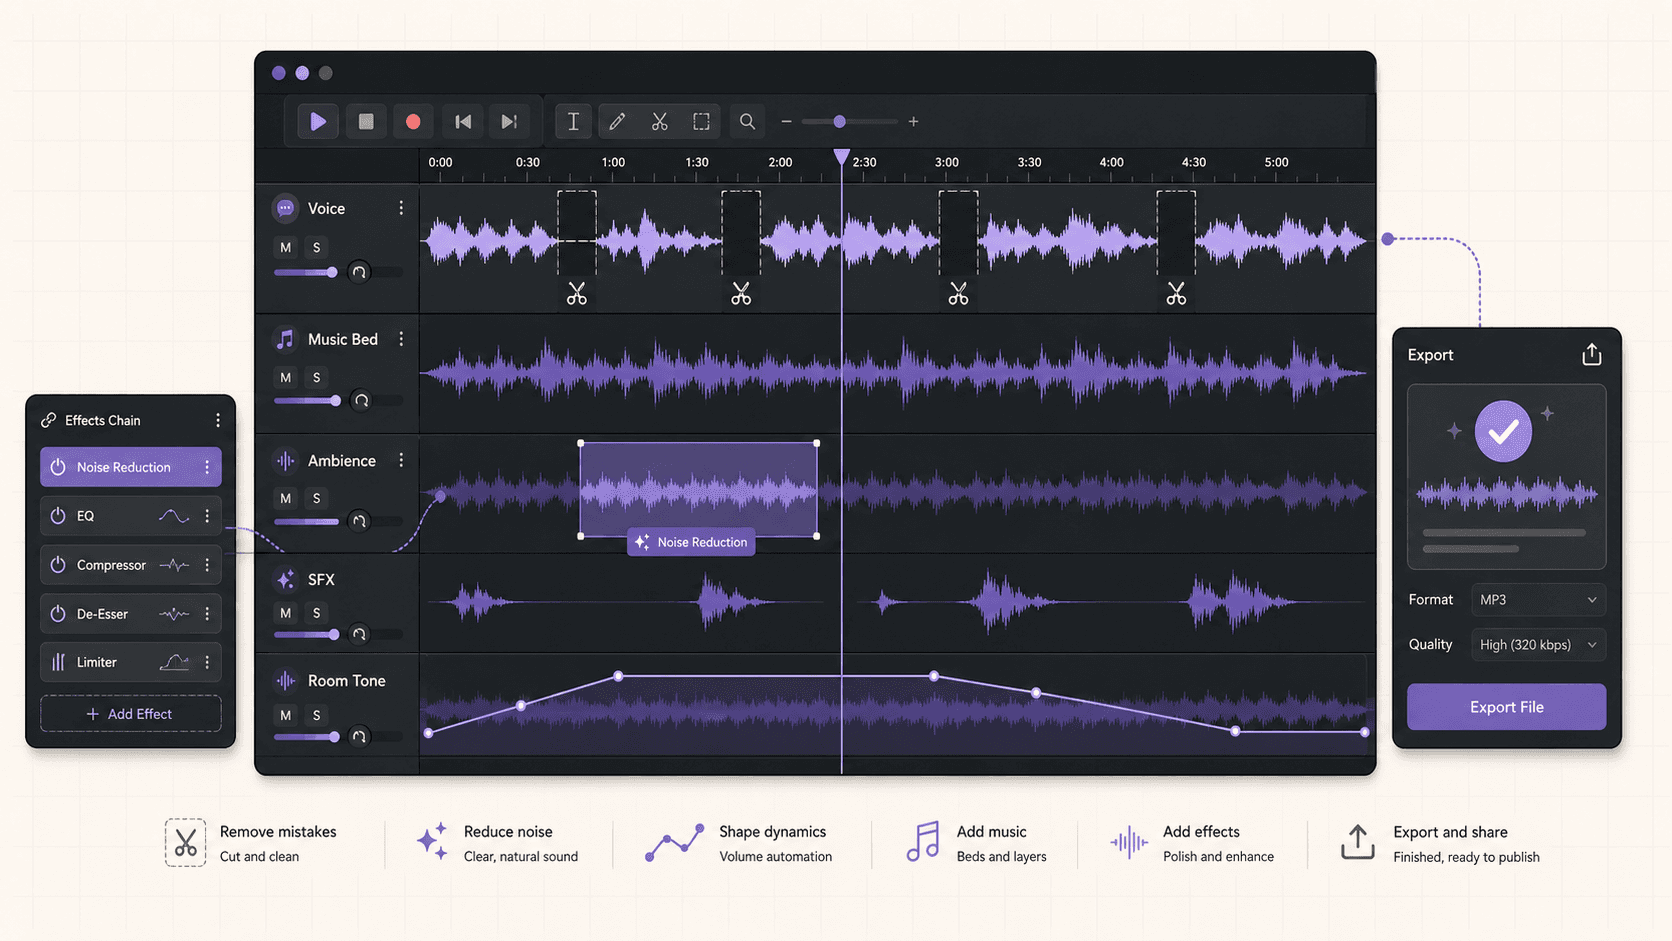
Task: Select the text cursor tool
Action: (573, 122)
